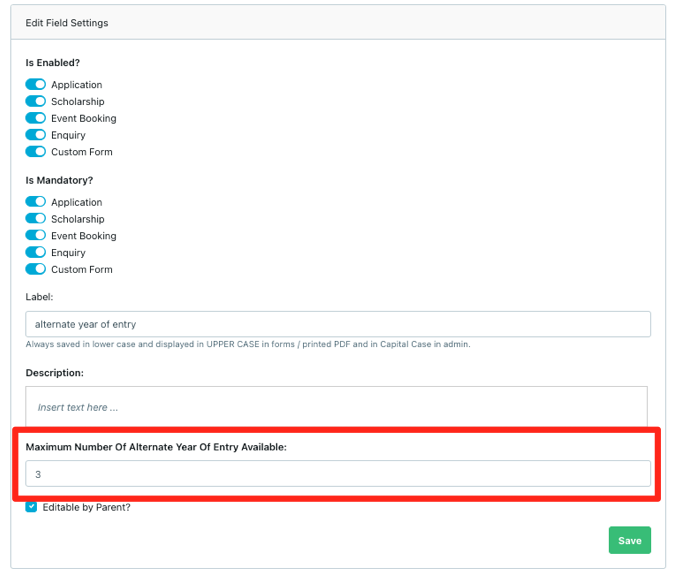673x584 pixels.
Task: Turn off Event Booking enabled switch
Action: [x=36, y=118]
